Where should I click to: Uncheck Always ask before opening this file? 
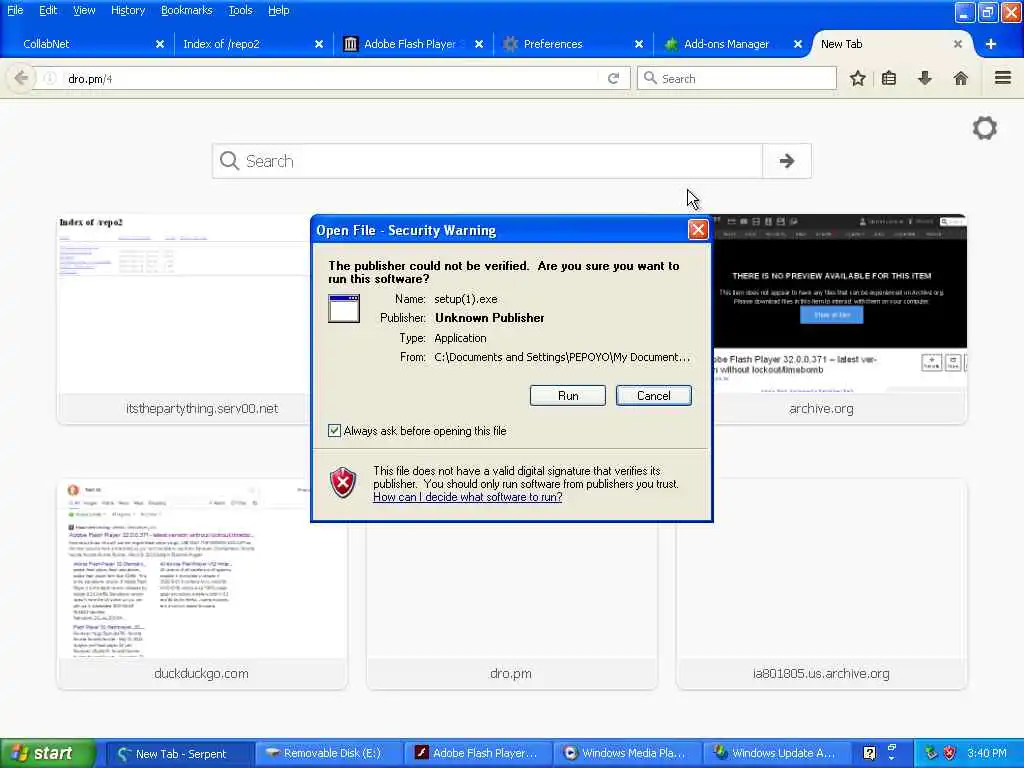(x=334, y=430)
